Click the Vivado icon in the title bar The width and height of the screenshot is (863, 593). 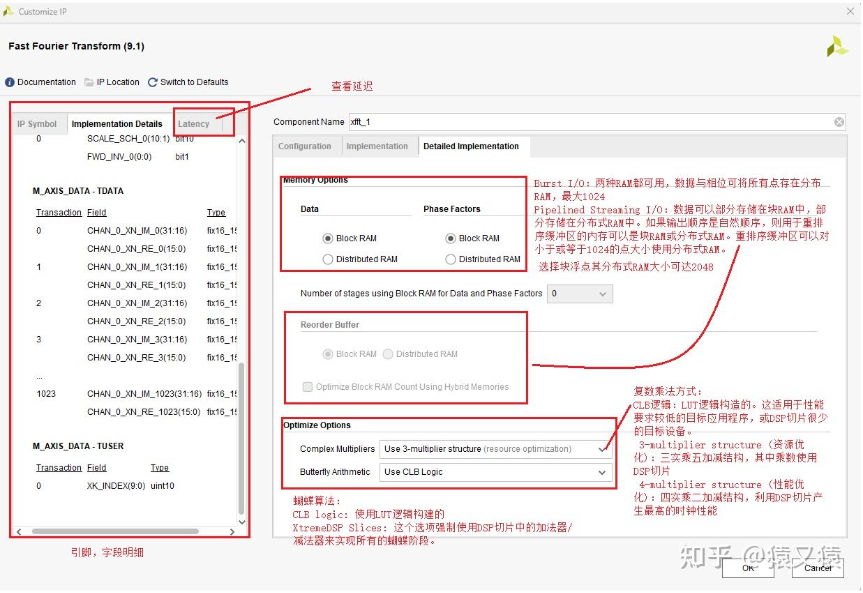[9, 10]
